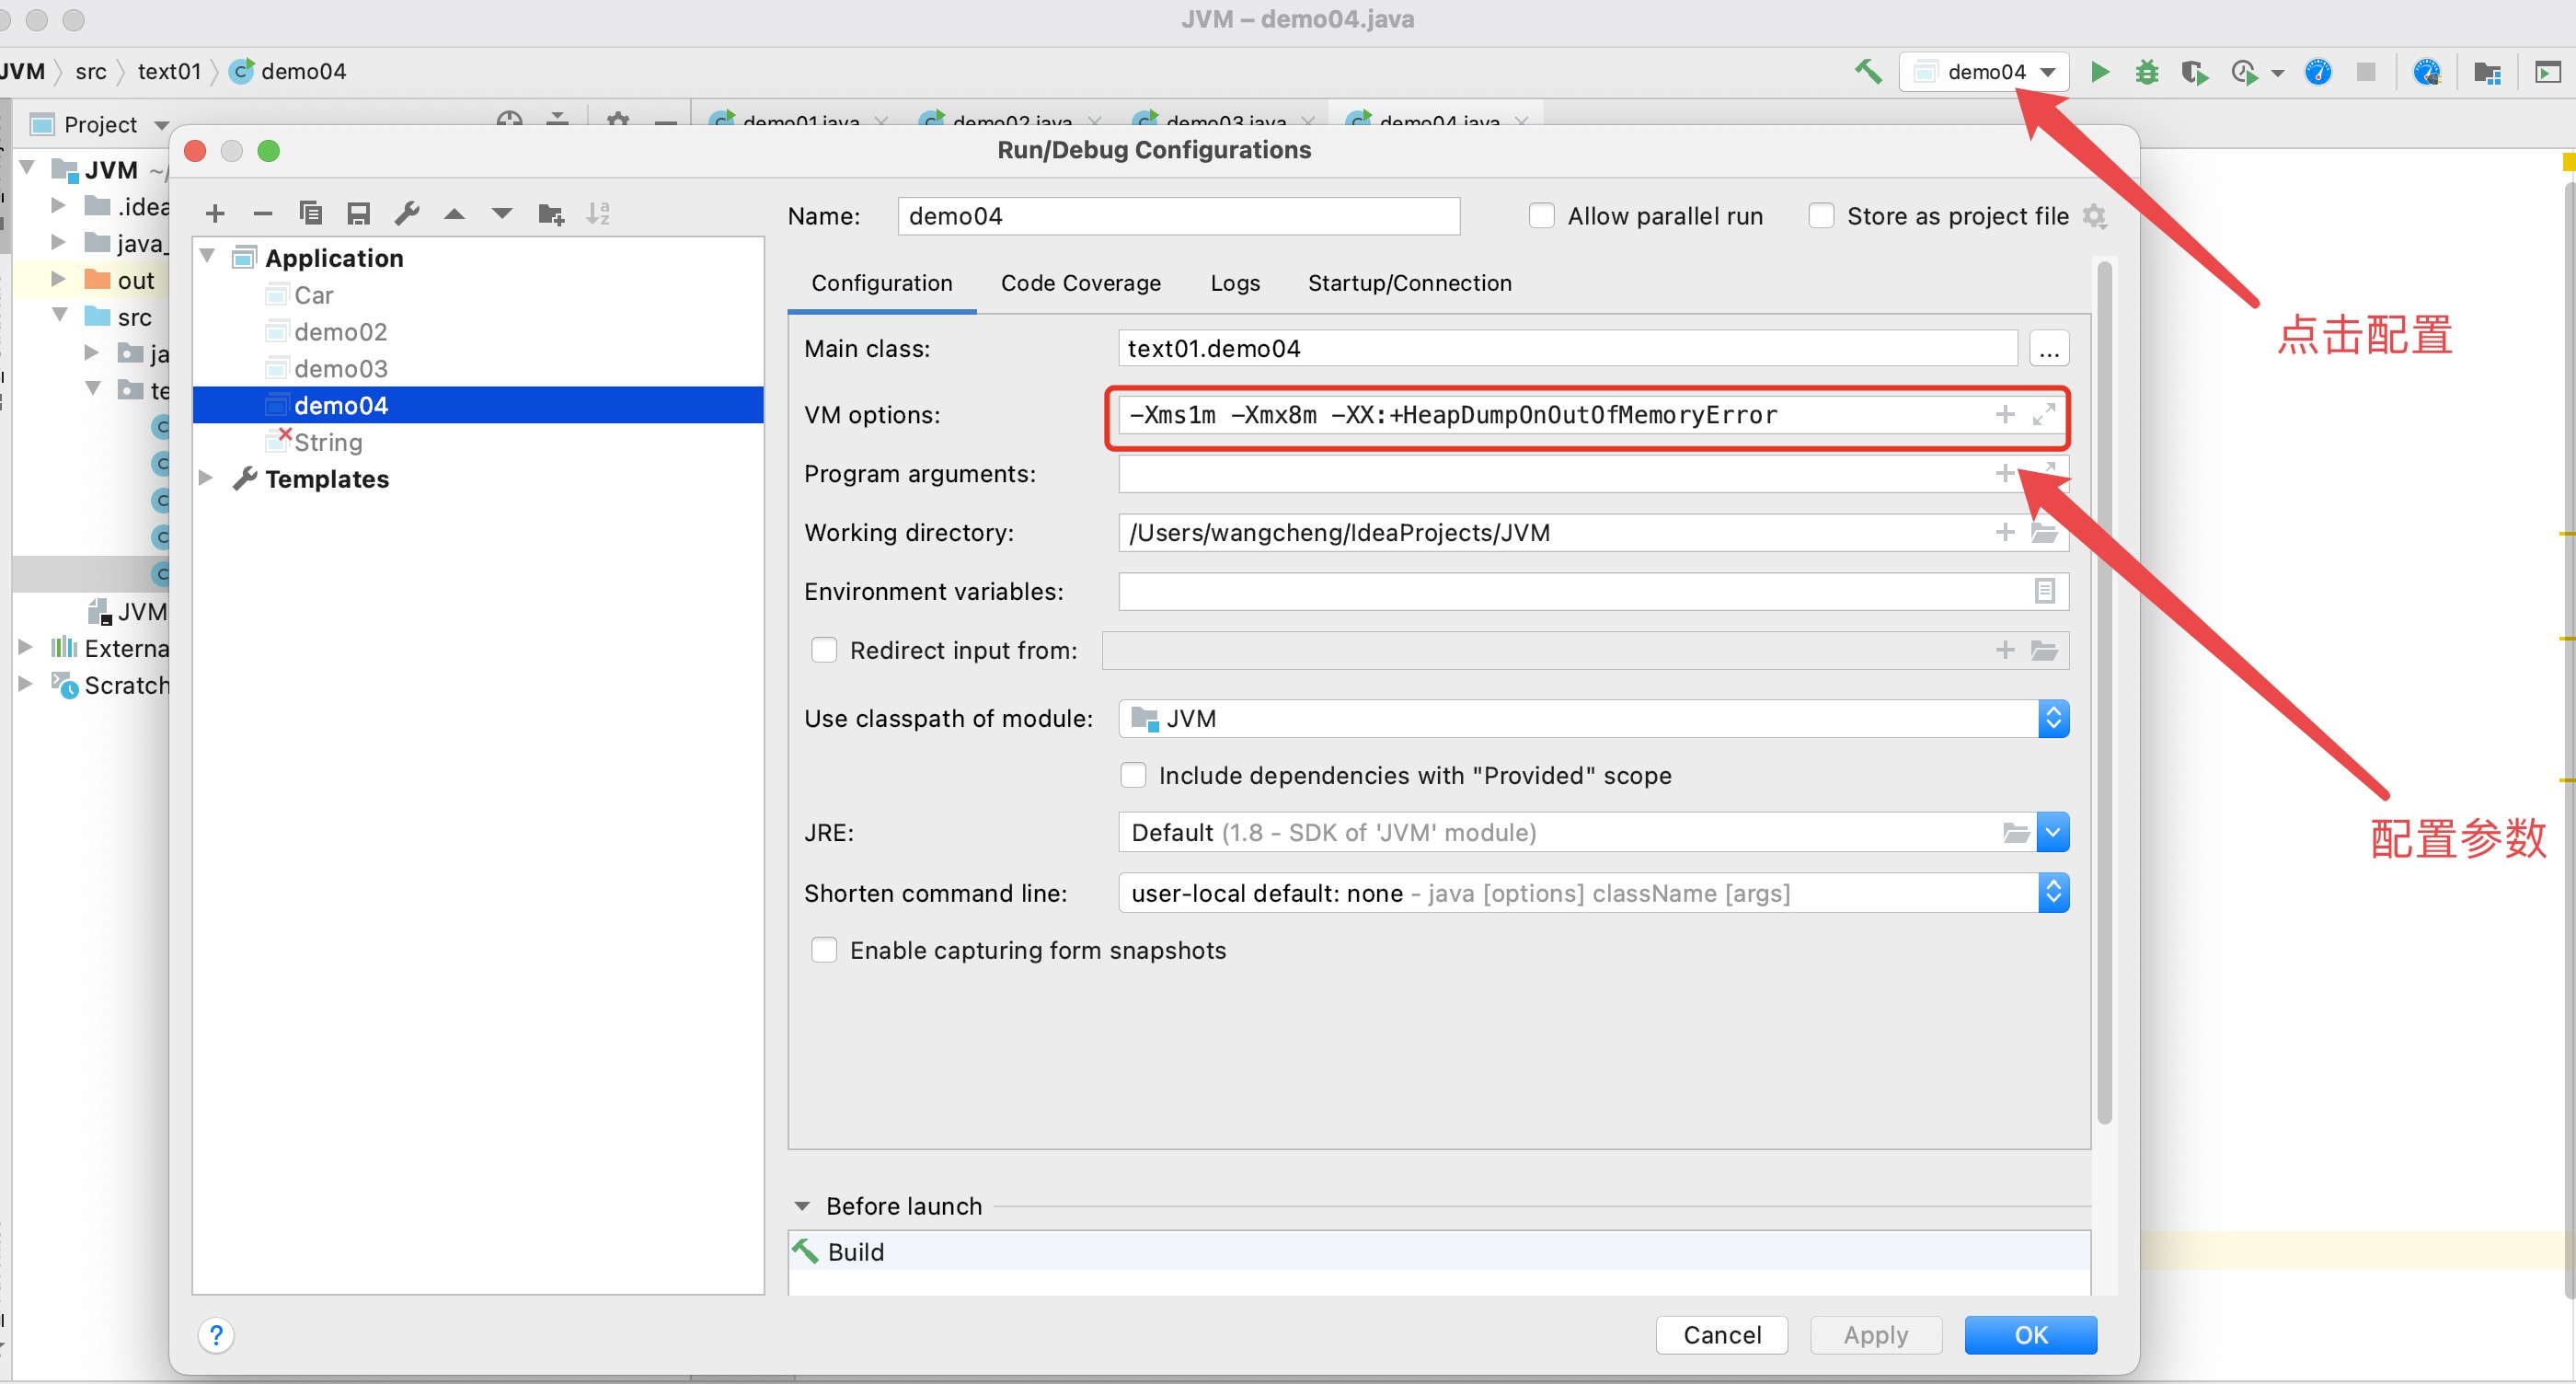This screenshot has width=2576, height=1384.
Task: Check Include dependencies with Provided scope
Action: click(x=1133, y=775)
